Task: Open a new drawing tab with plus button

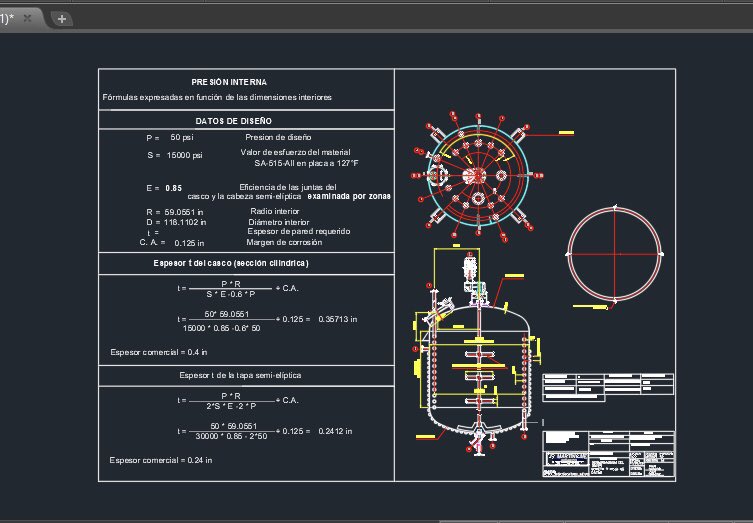Action: coord(61,19)
